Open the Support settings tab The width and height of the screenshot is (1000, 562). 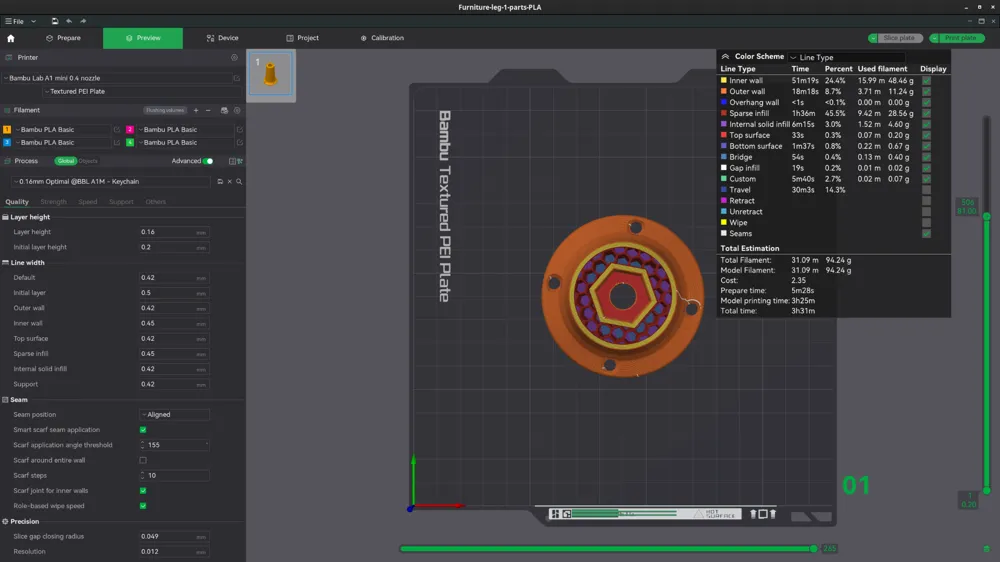click(121, 202)
